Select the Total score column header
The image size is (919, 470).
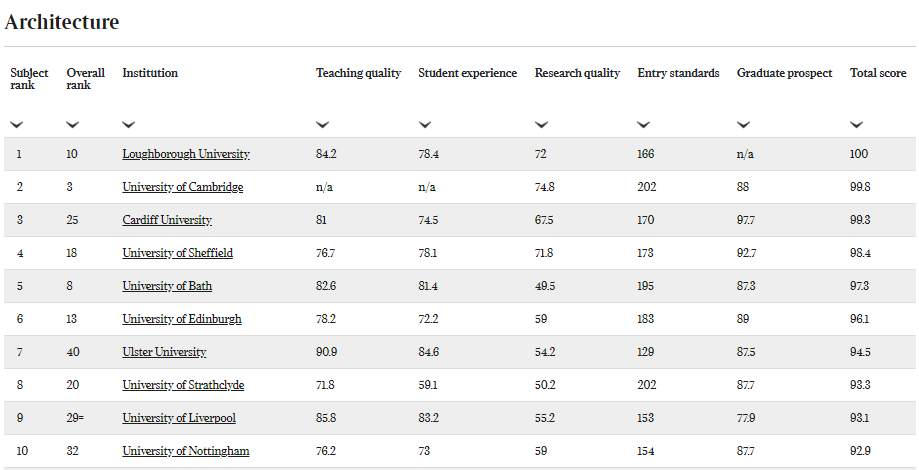pyautogui.click(x=878, y=73)
